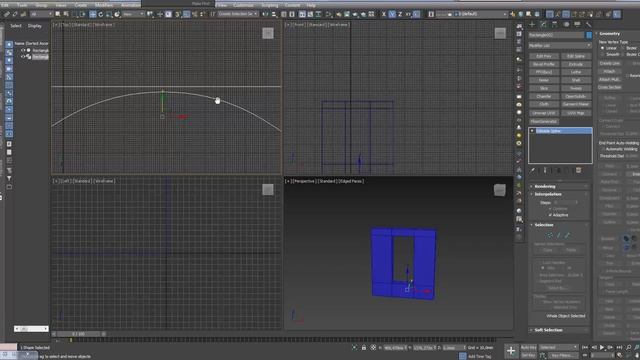The width and height of the screenshot is (640, 360).
Task: Click the Select and Link tool
Action: point(7,14)
